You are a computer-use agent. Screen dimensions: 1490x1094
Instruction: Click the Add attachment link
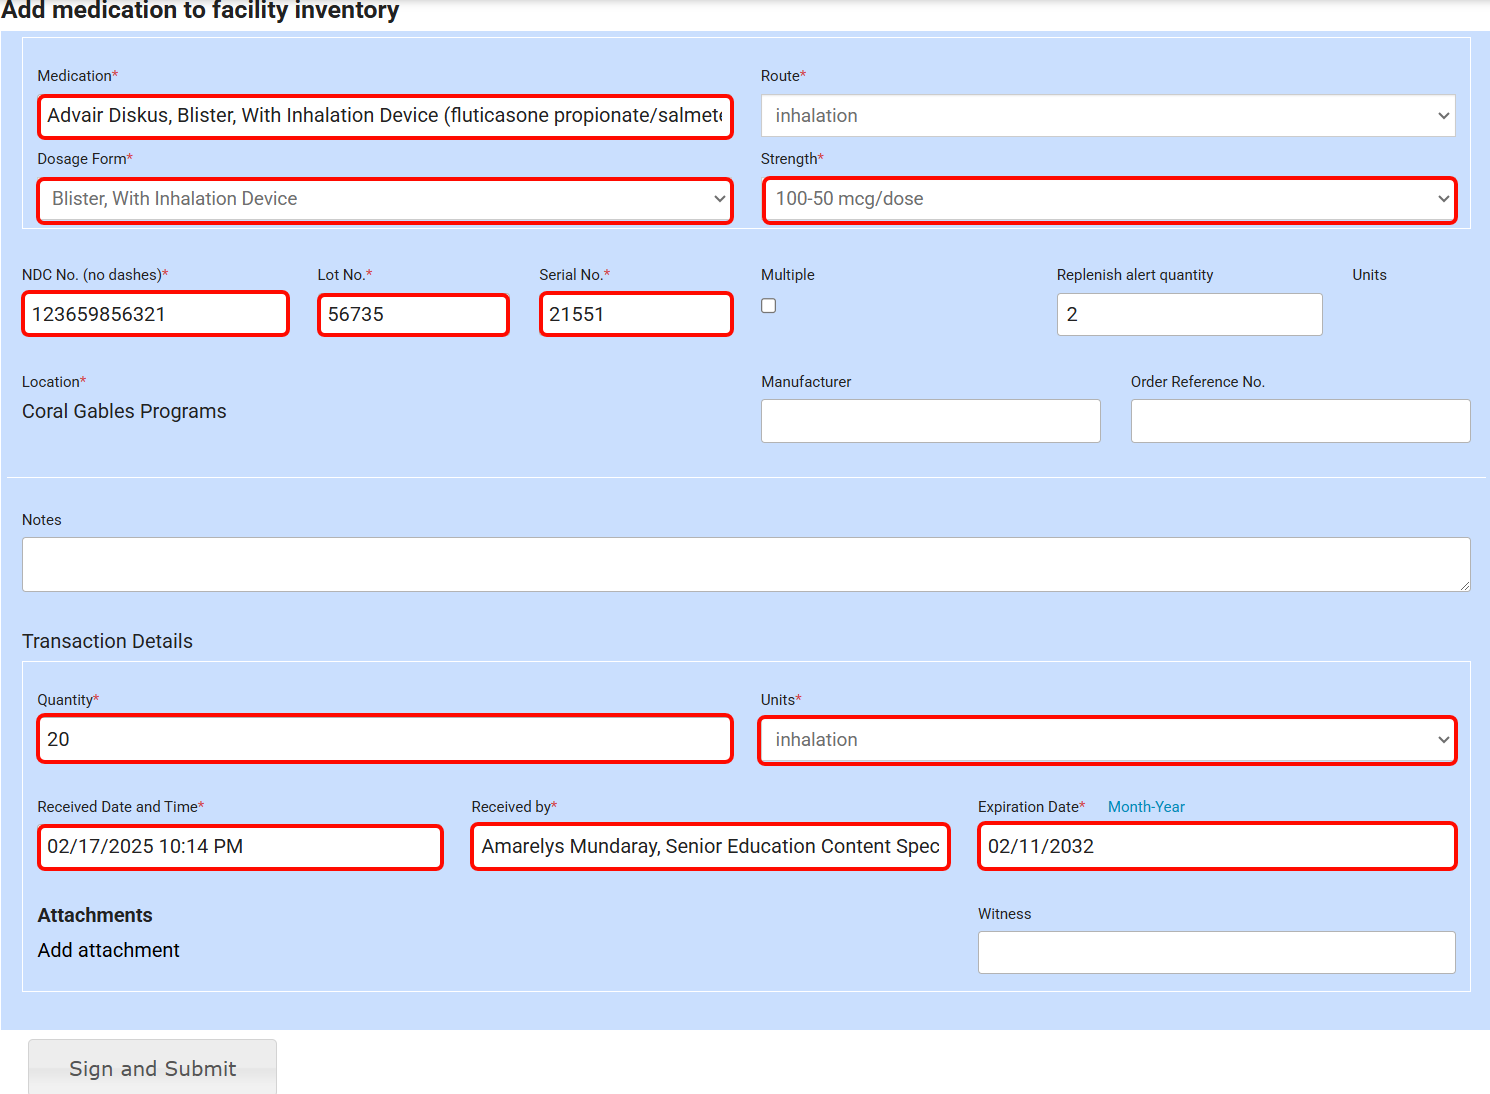tap(109, 950)
